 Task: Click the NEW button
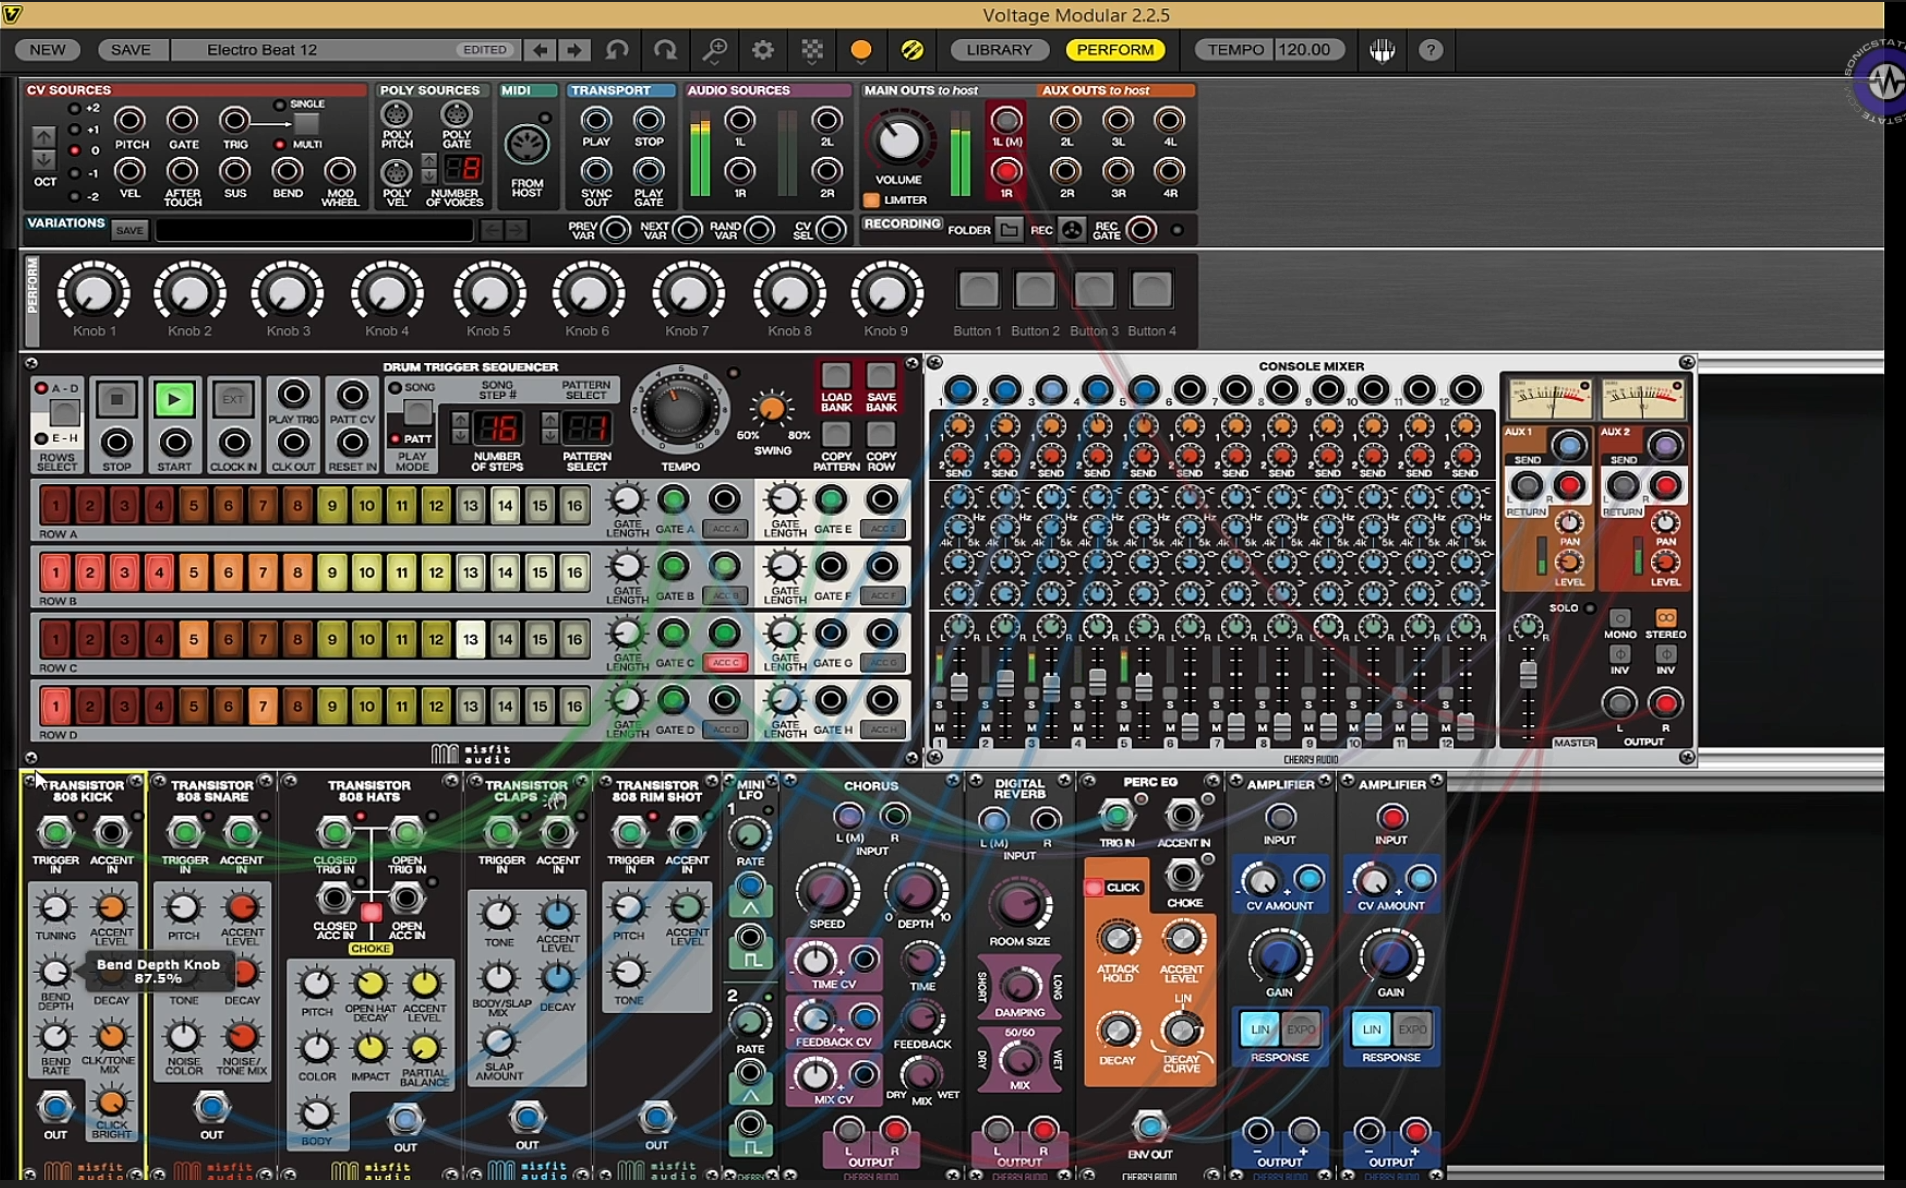pos(47,49)
